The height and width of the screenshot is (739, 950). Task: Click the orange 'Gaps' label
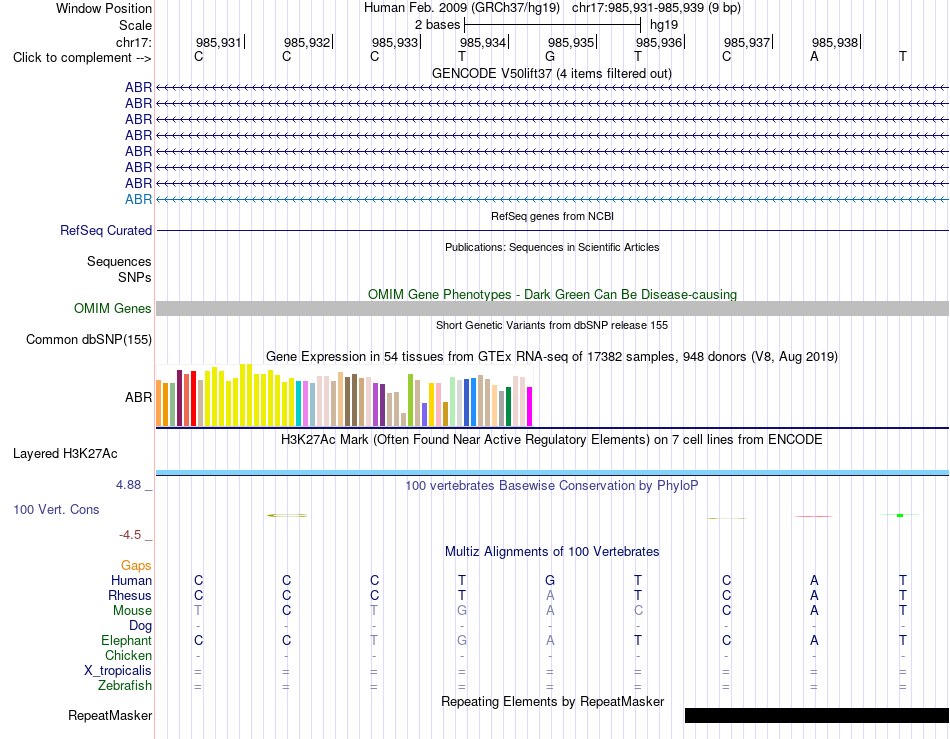pos(136,565)
